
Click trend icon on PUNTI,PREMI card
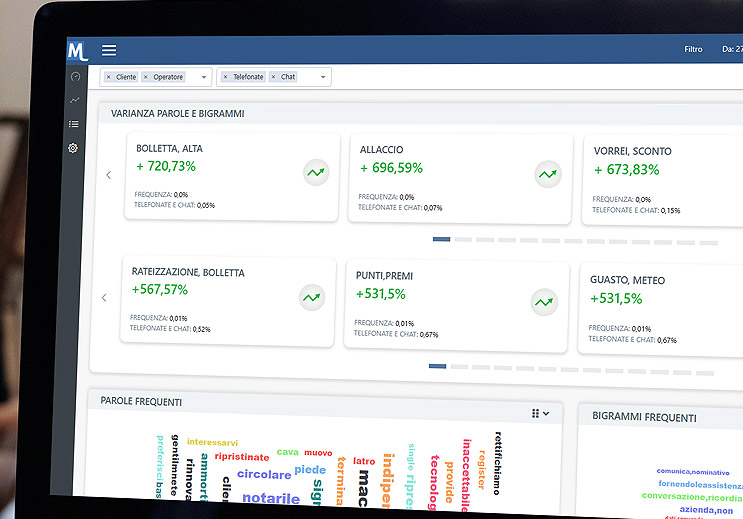pos(543,300)
